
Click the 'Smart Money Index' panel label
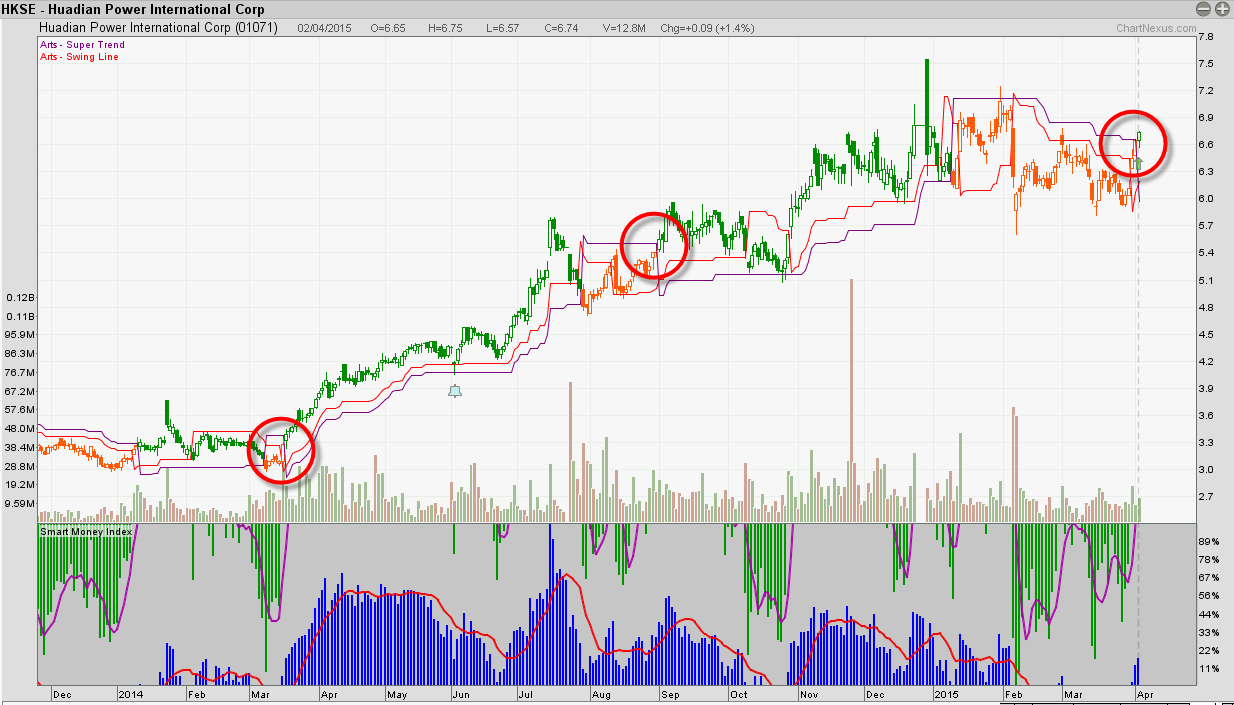[86, 532]
